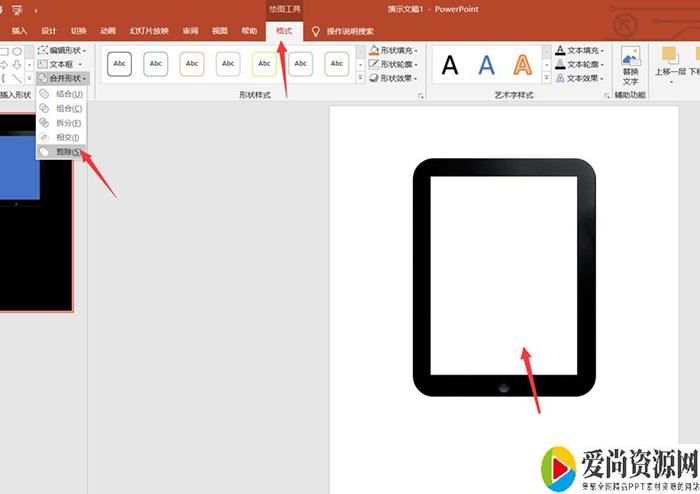This screenshot has width=700, height=494.
Task: Click the 替换文字 alt text button
Action: tap(630, 66)
